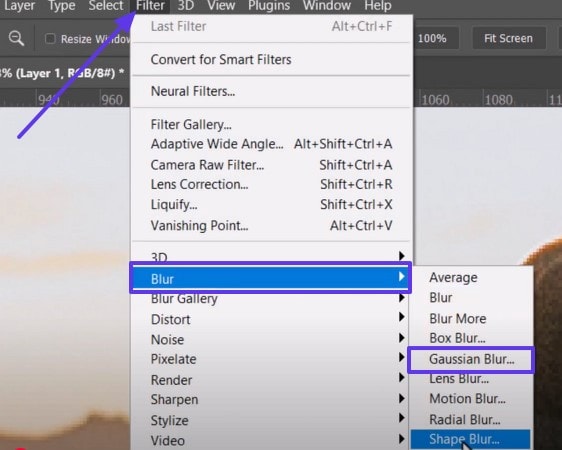Toggle the Resize Windows checkbox

click(x=50, y=38)
